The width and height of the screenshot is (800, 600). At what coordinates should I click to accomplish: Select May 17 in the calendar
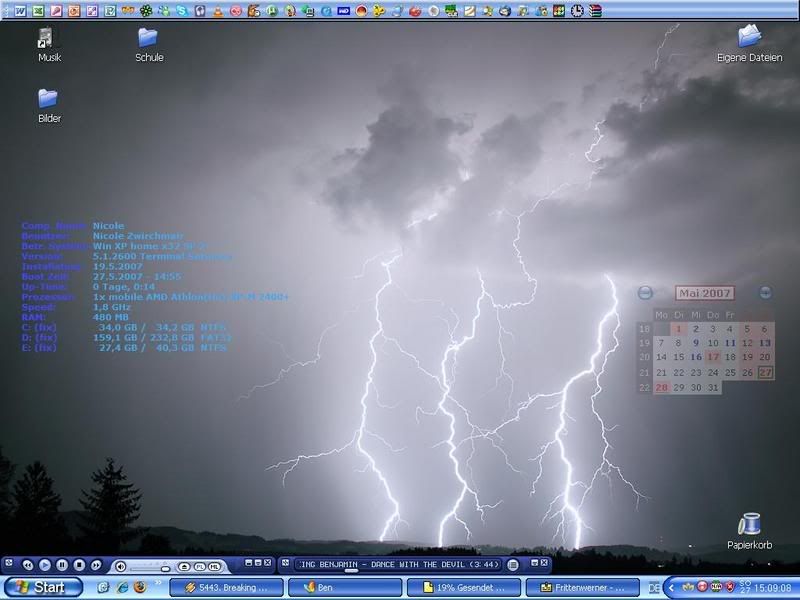[713, 357]
